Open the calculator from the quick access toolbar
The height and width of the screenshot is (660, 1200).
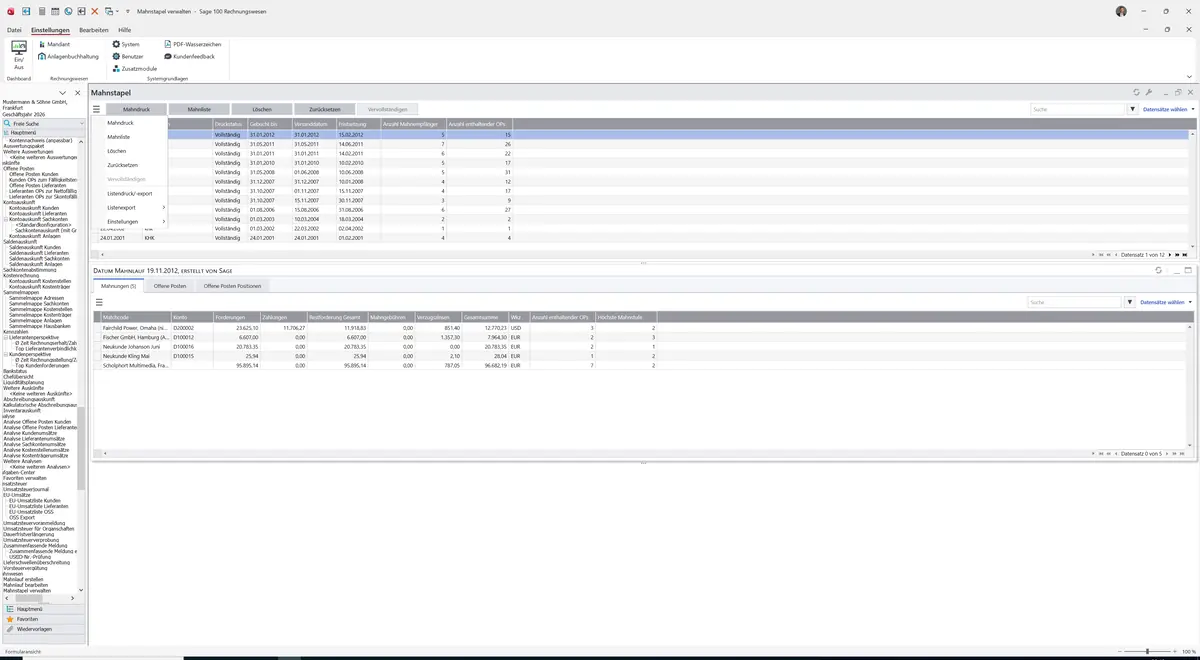pyautogui.click(x=41, y=11)
